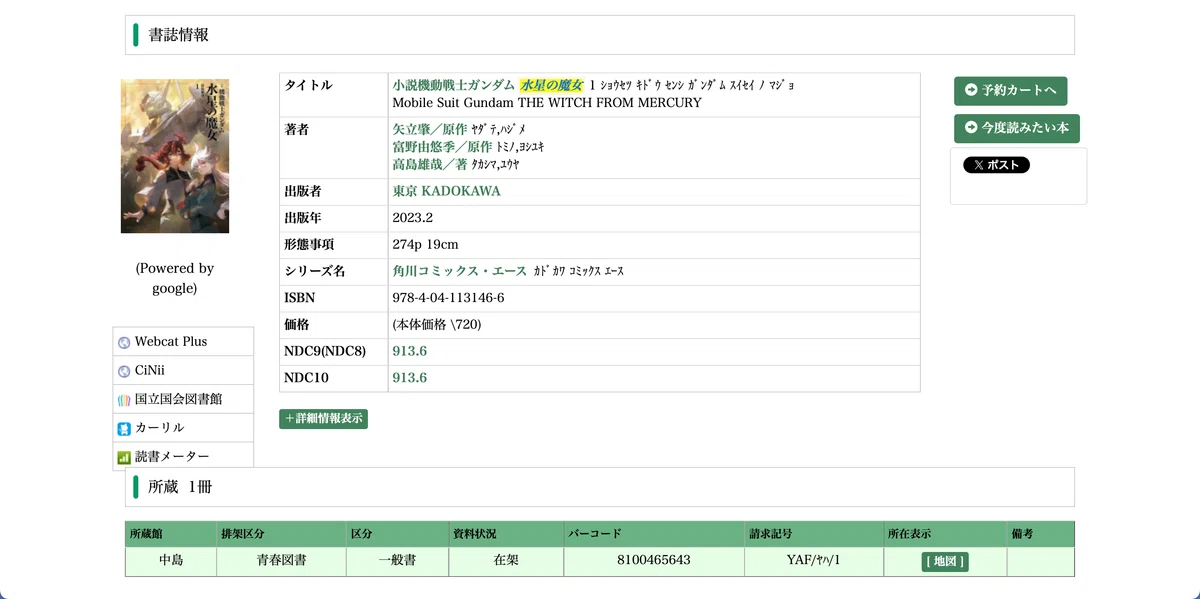Click the CiNii globe icon
This screenshot has height=599, width=1200.
[x=124, y=371]
